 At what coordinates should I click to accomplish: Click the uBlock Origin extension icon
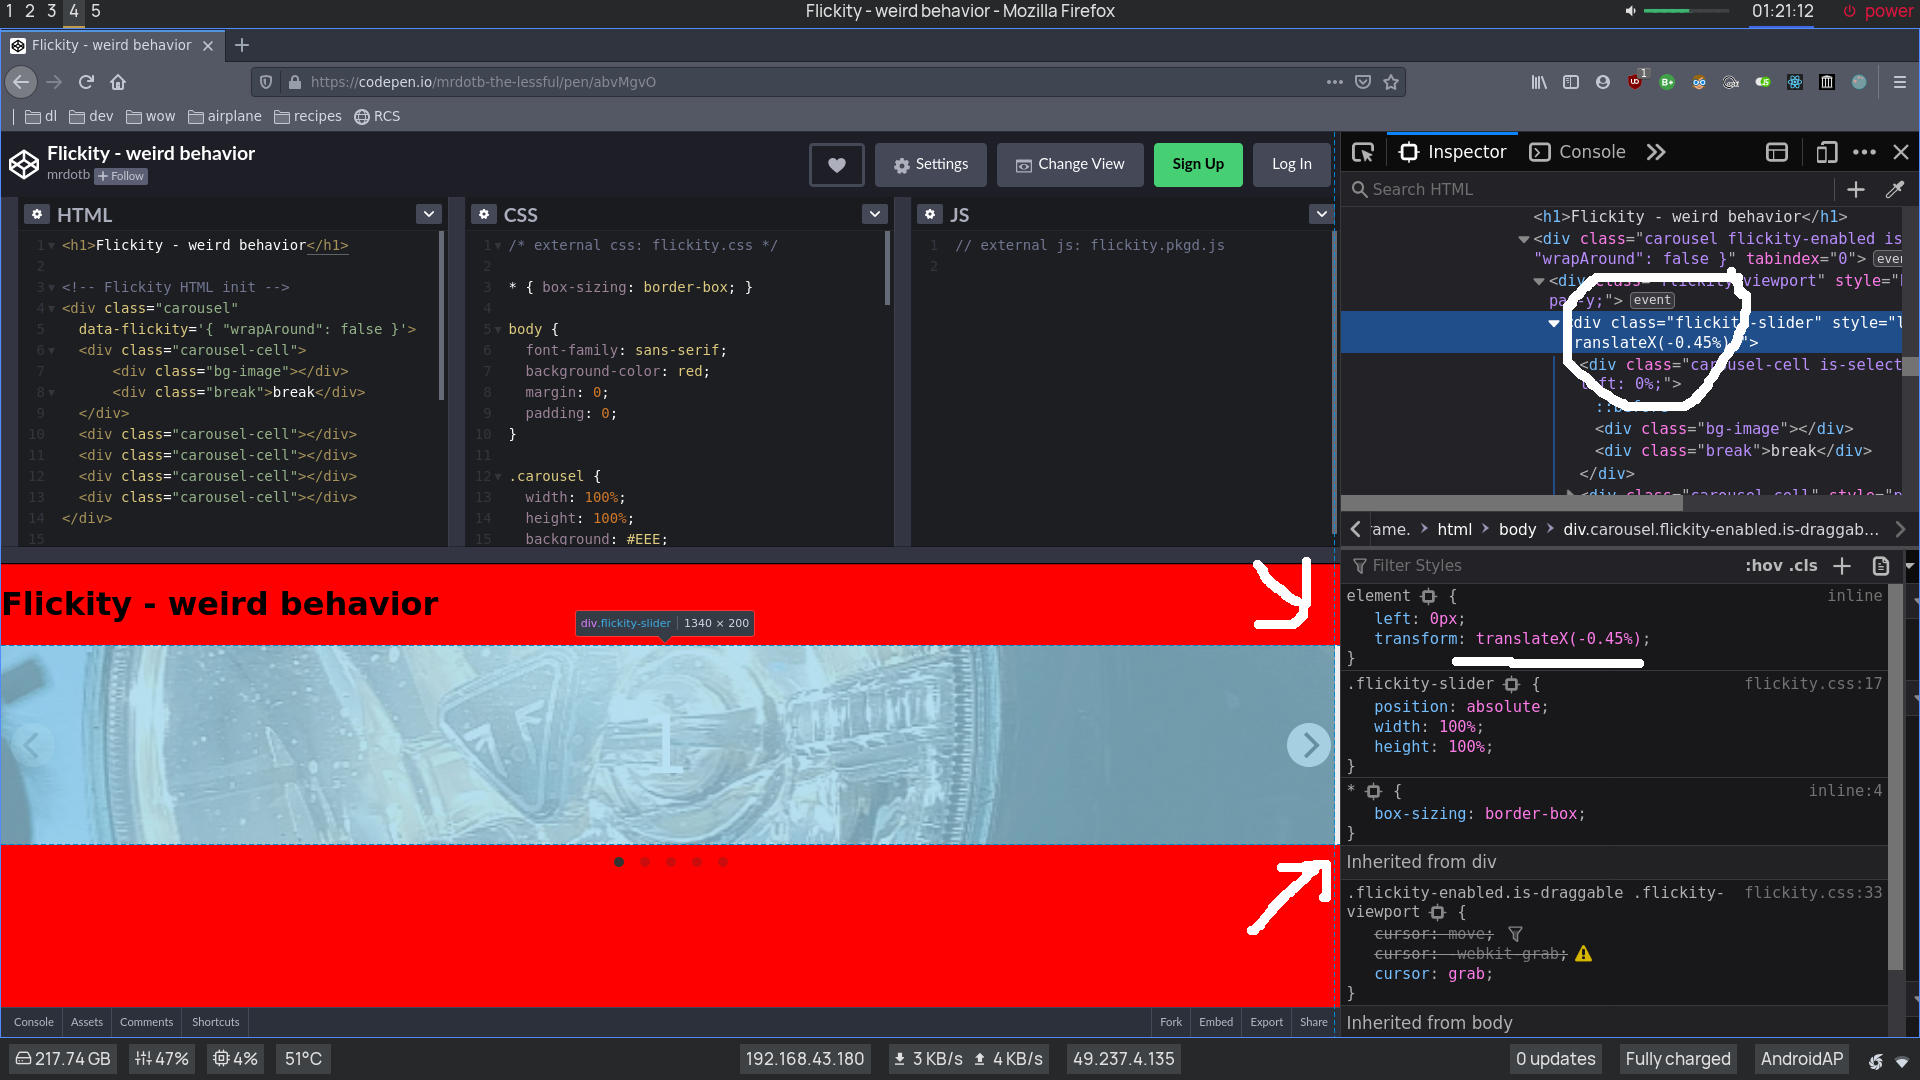[1636, 82]
